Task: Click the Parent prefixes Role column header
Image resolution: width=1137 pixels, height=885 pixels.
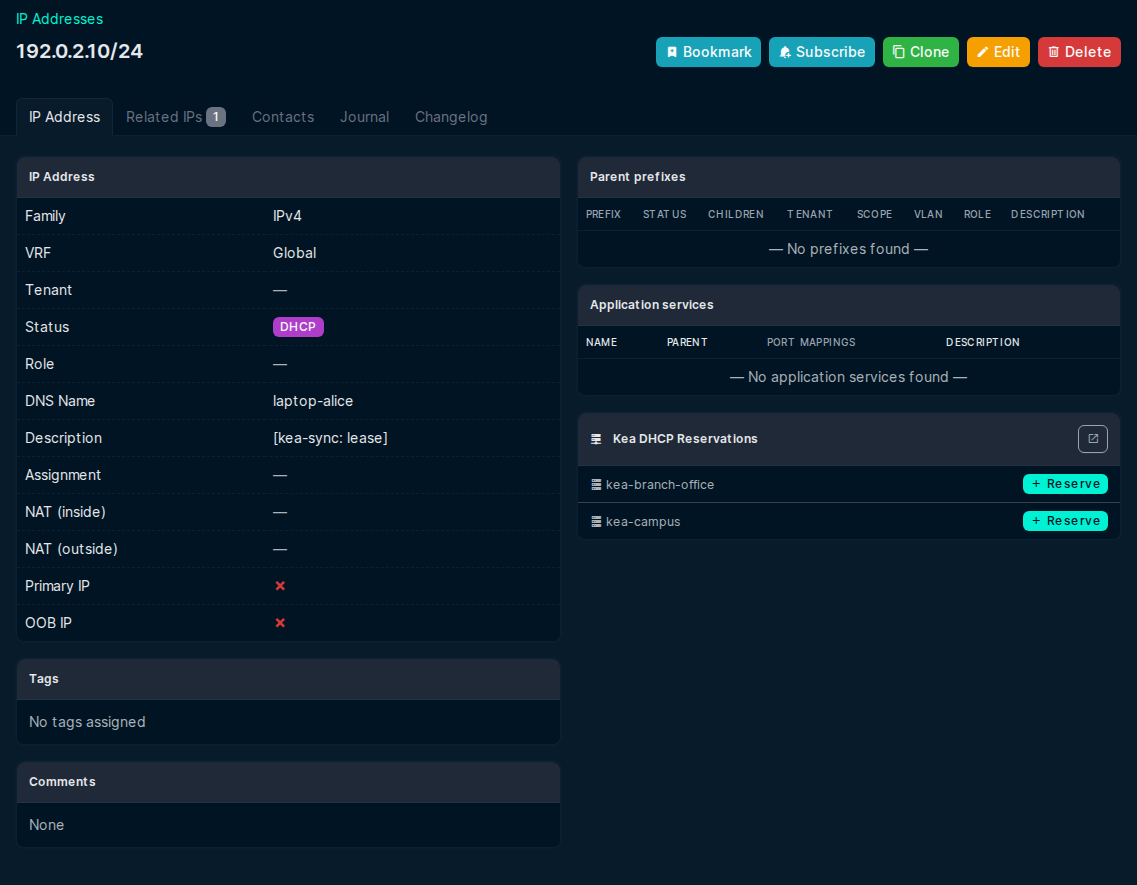Action: 977,215
